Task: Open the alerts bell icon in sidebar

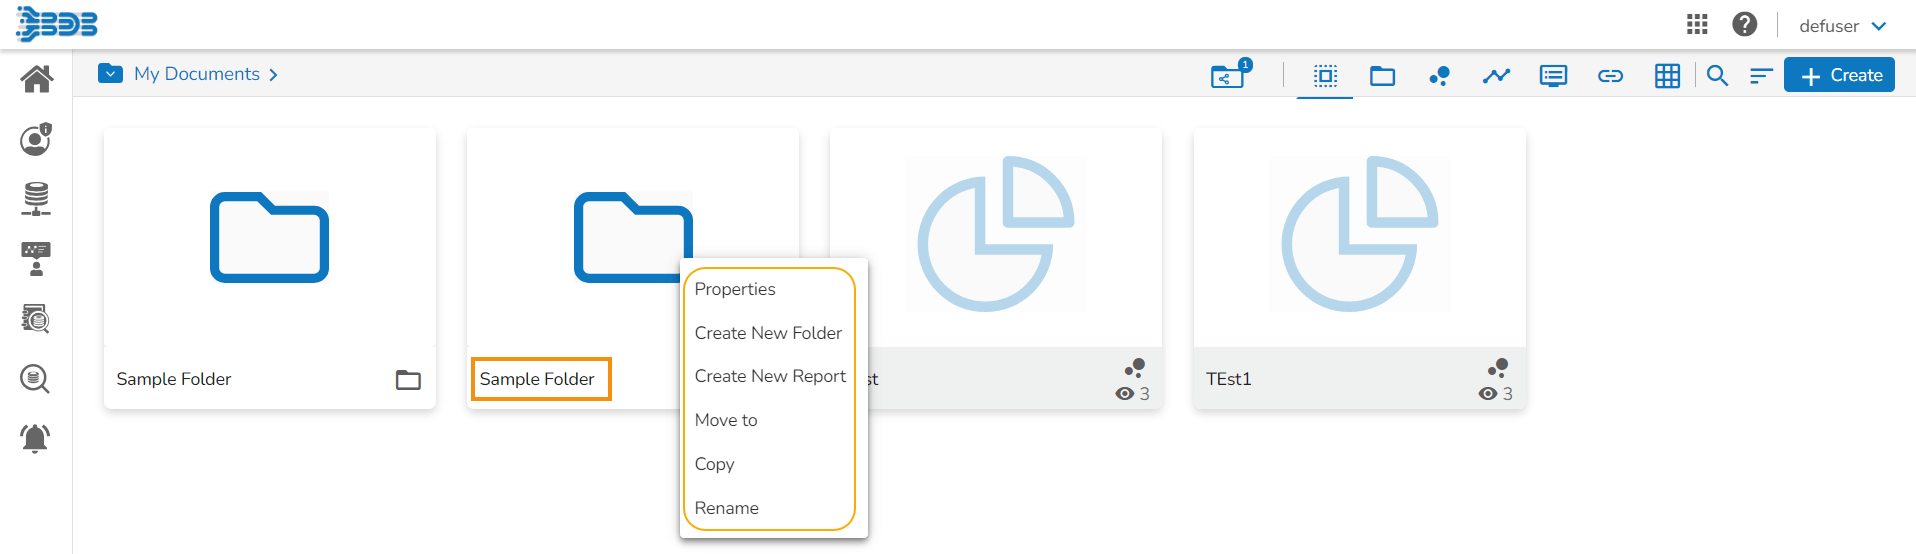Action: [35, 438]
